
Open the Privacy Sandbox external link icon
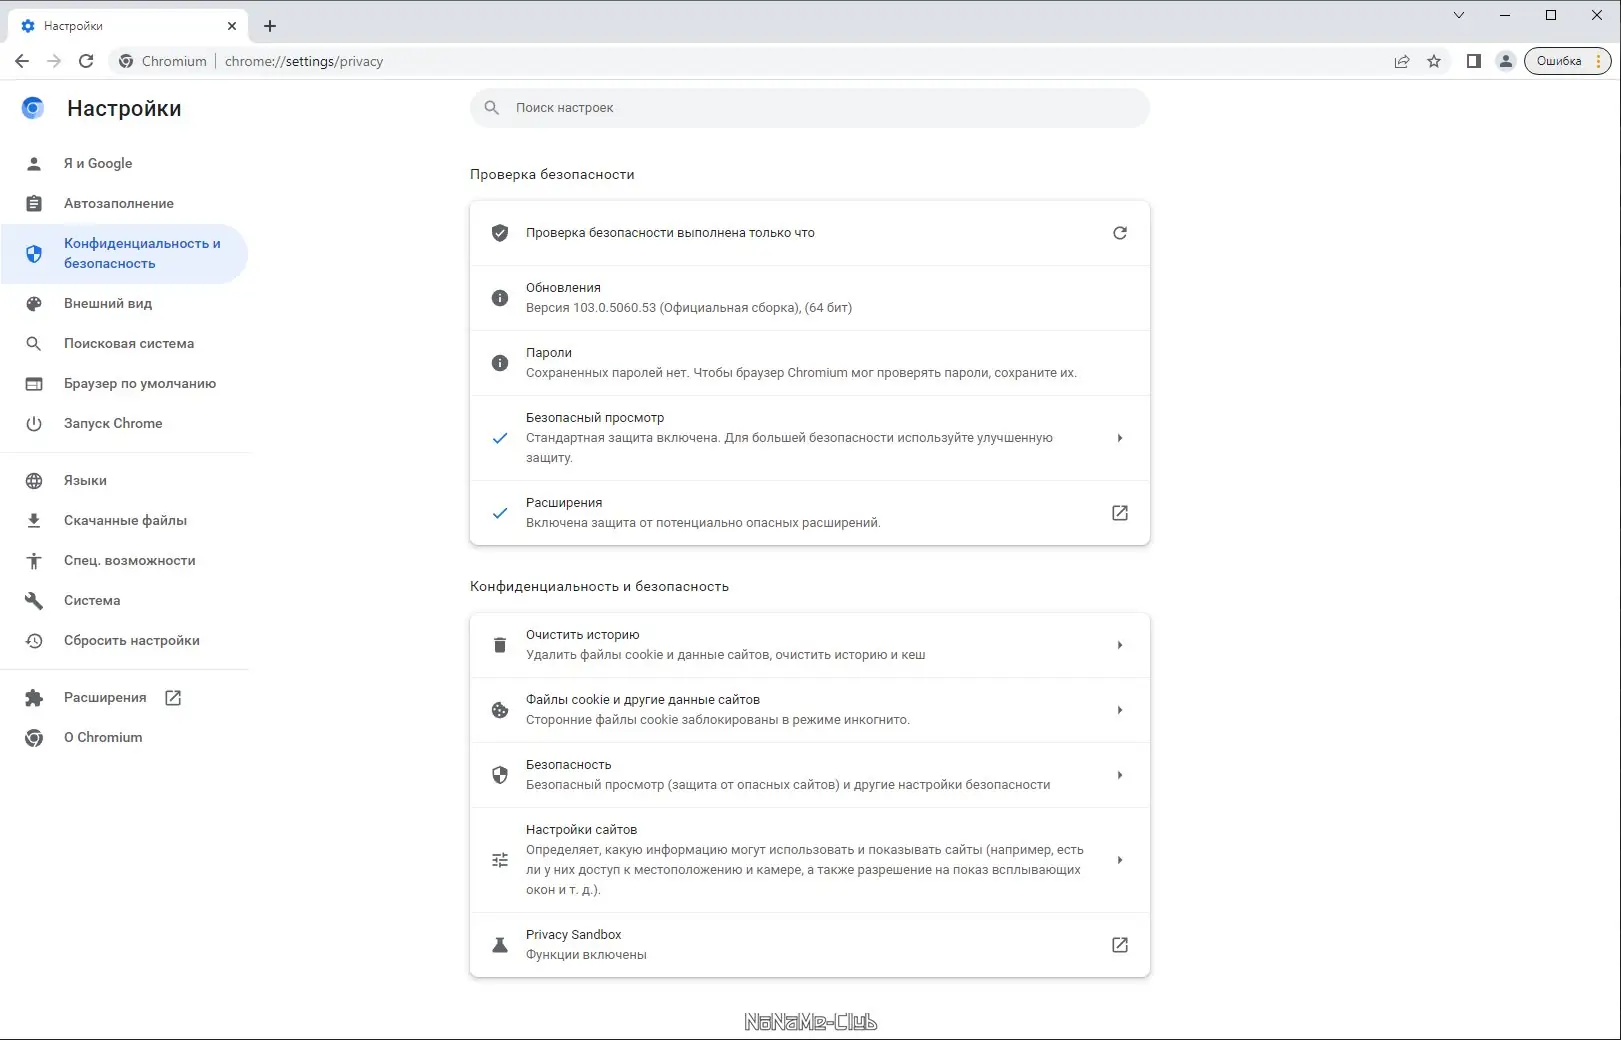pyautogui.click(x=1120, y=945)
